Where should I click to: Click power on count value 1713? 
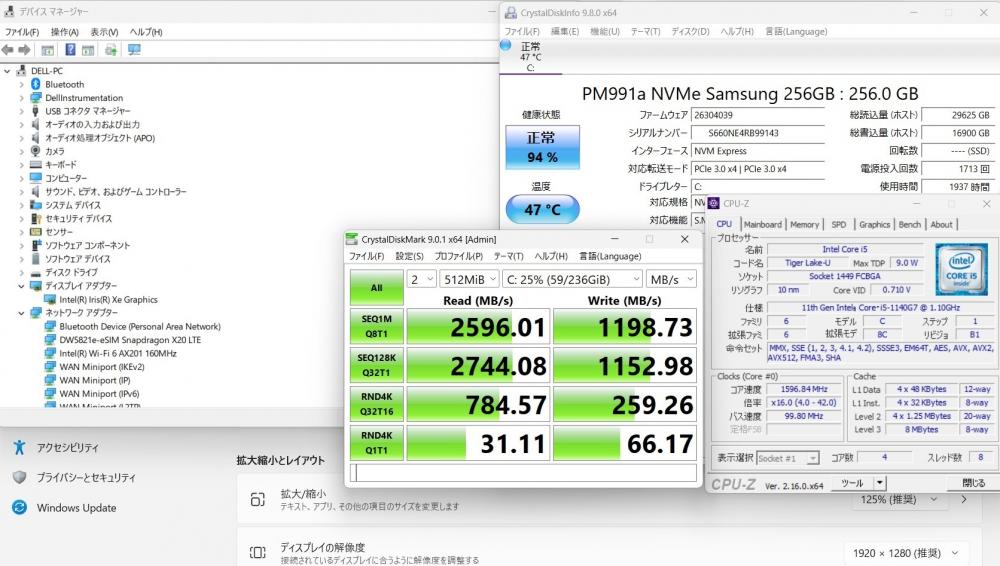pos(958,168)
